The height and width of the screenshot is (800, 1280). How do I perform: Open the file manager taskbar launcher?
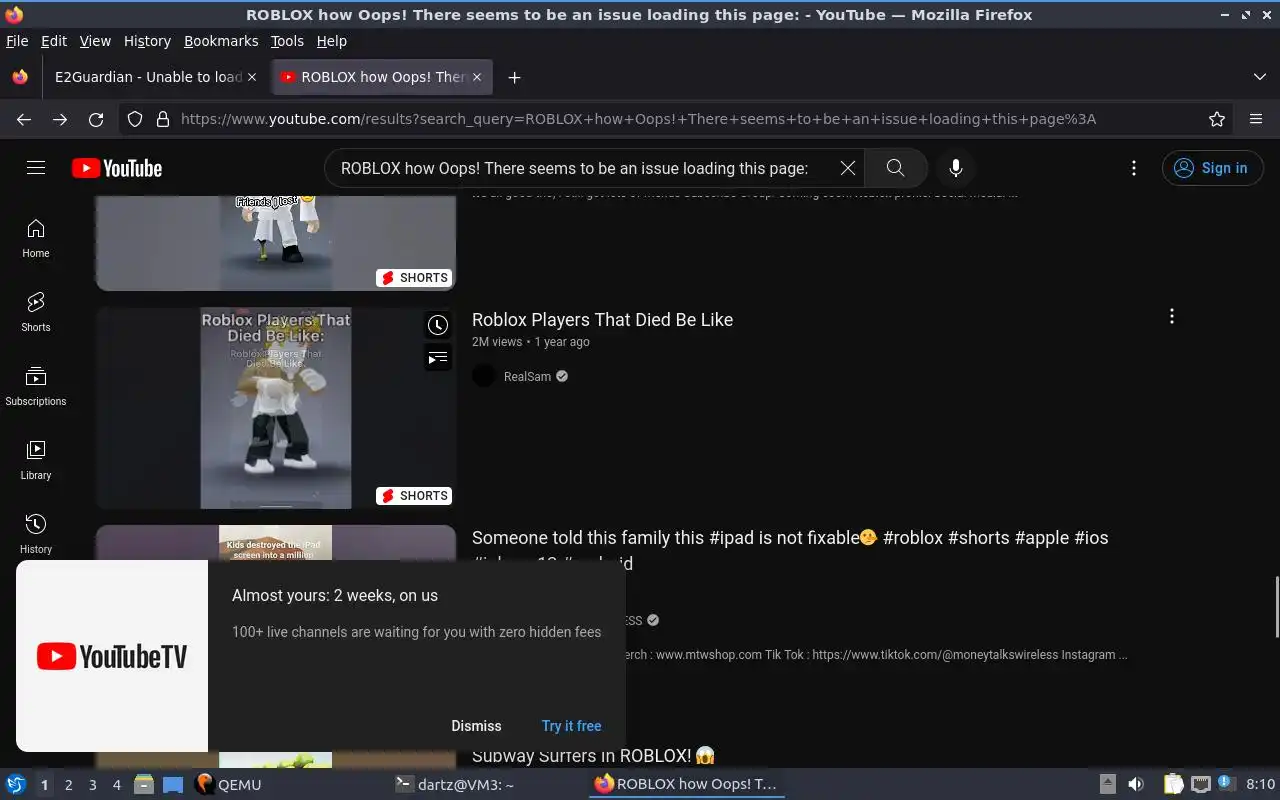click(x=144, y=784)
